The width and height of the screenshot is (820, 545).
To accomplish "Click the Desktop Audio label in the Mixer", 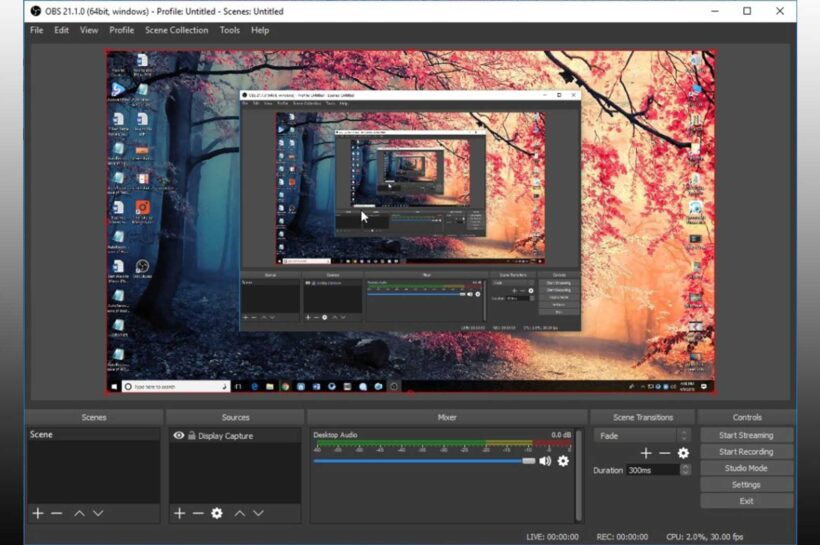I will tap(335, 435).
